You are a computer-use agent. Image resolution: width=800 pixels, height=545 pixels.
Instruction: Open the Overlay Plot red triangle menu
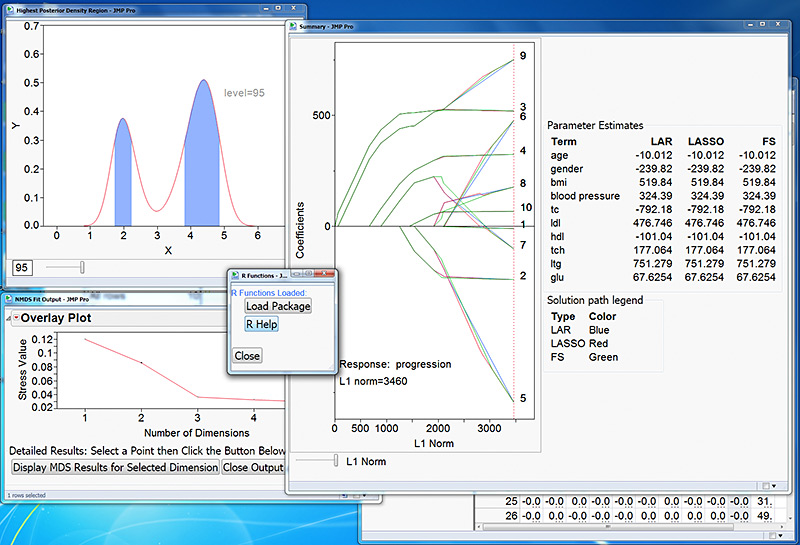[16, 318]
